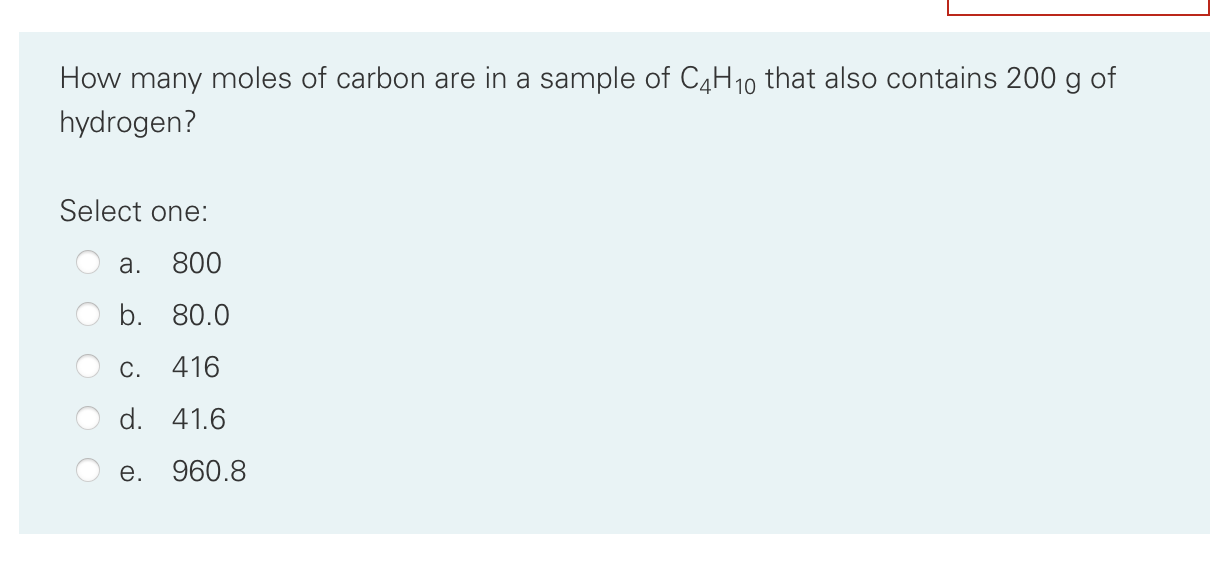The height and width of the screenshot is (588, 1226).
Task: Click the word hydrogen in the question
Action: click(x=125, y=123)
